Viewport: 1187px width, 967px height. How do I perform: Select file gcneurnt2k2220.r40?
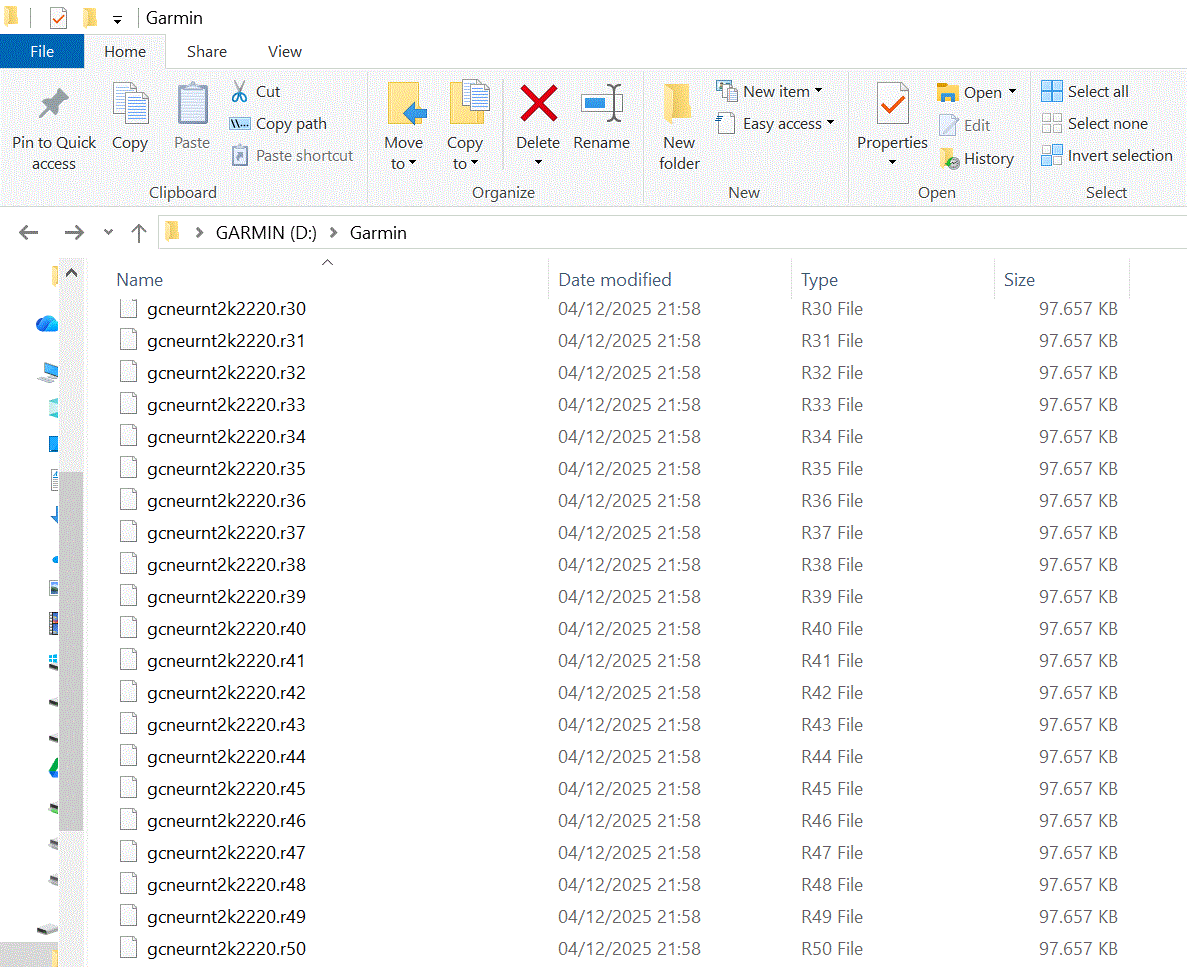pos(226,629)
